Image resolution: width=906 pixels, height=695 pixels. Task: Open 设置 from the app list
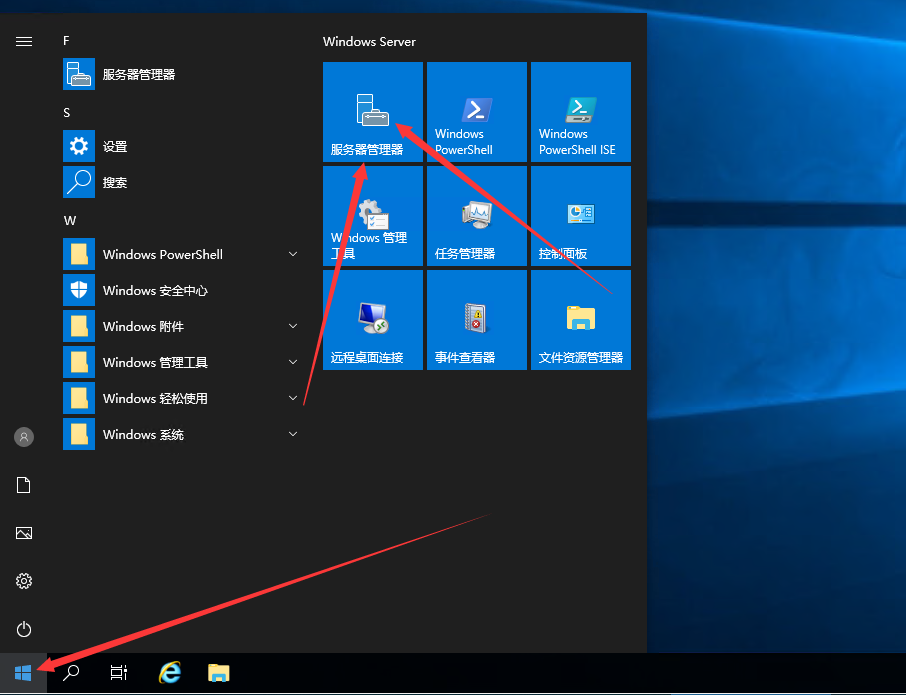[115, 146]
